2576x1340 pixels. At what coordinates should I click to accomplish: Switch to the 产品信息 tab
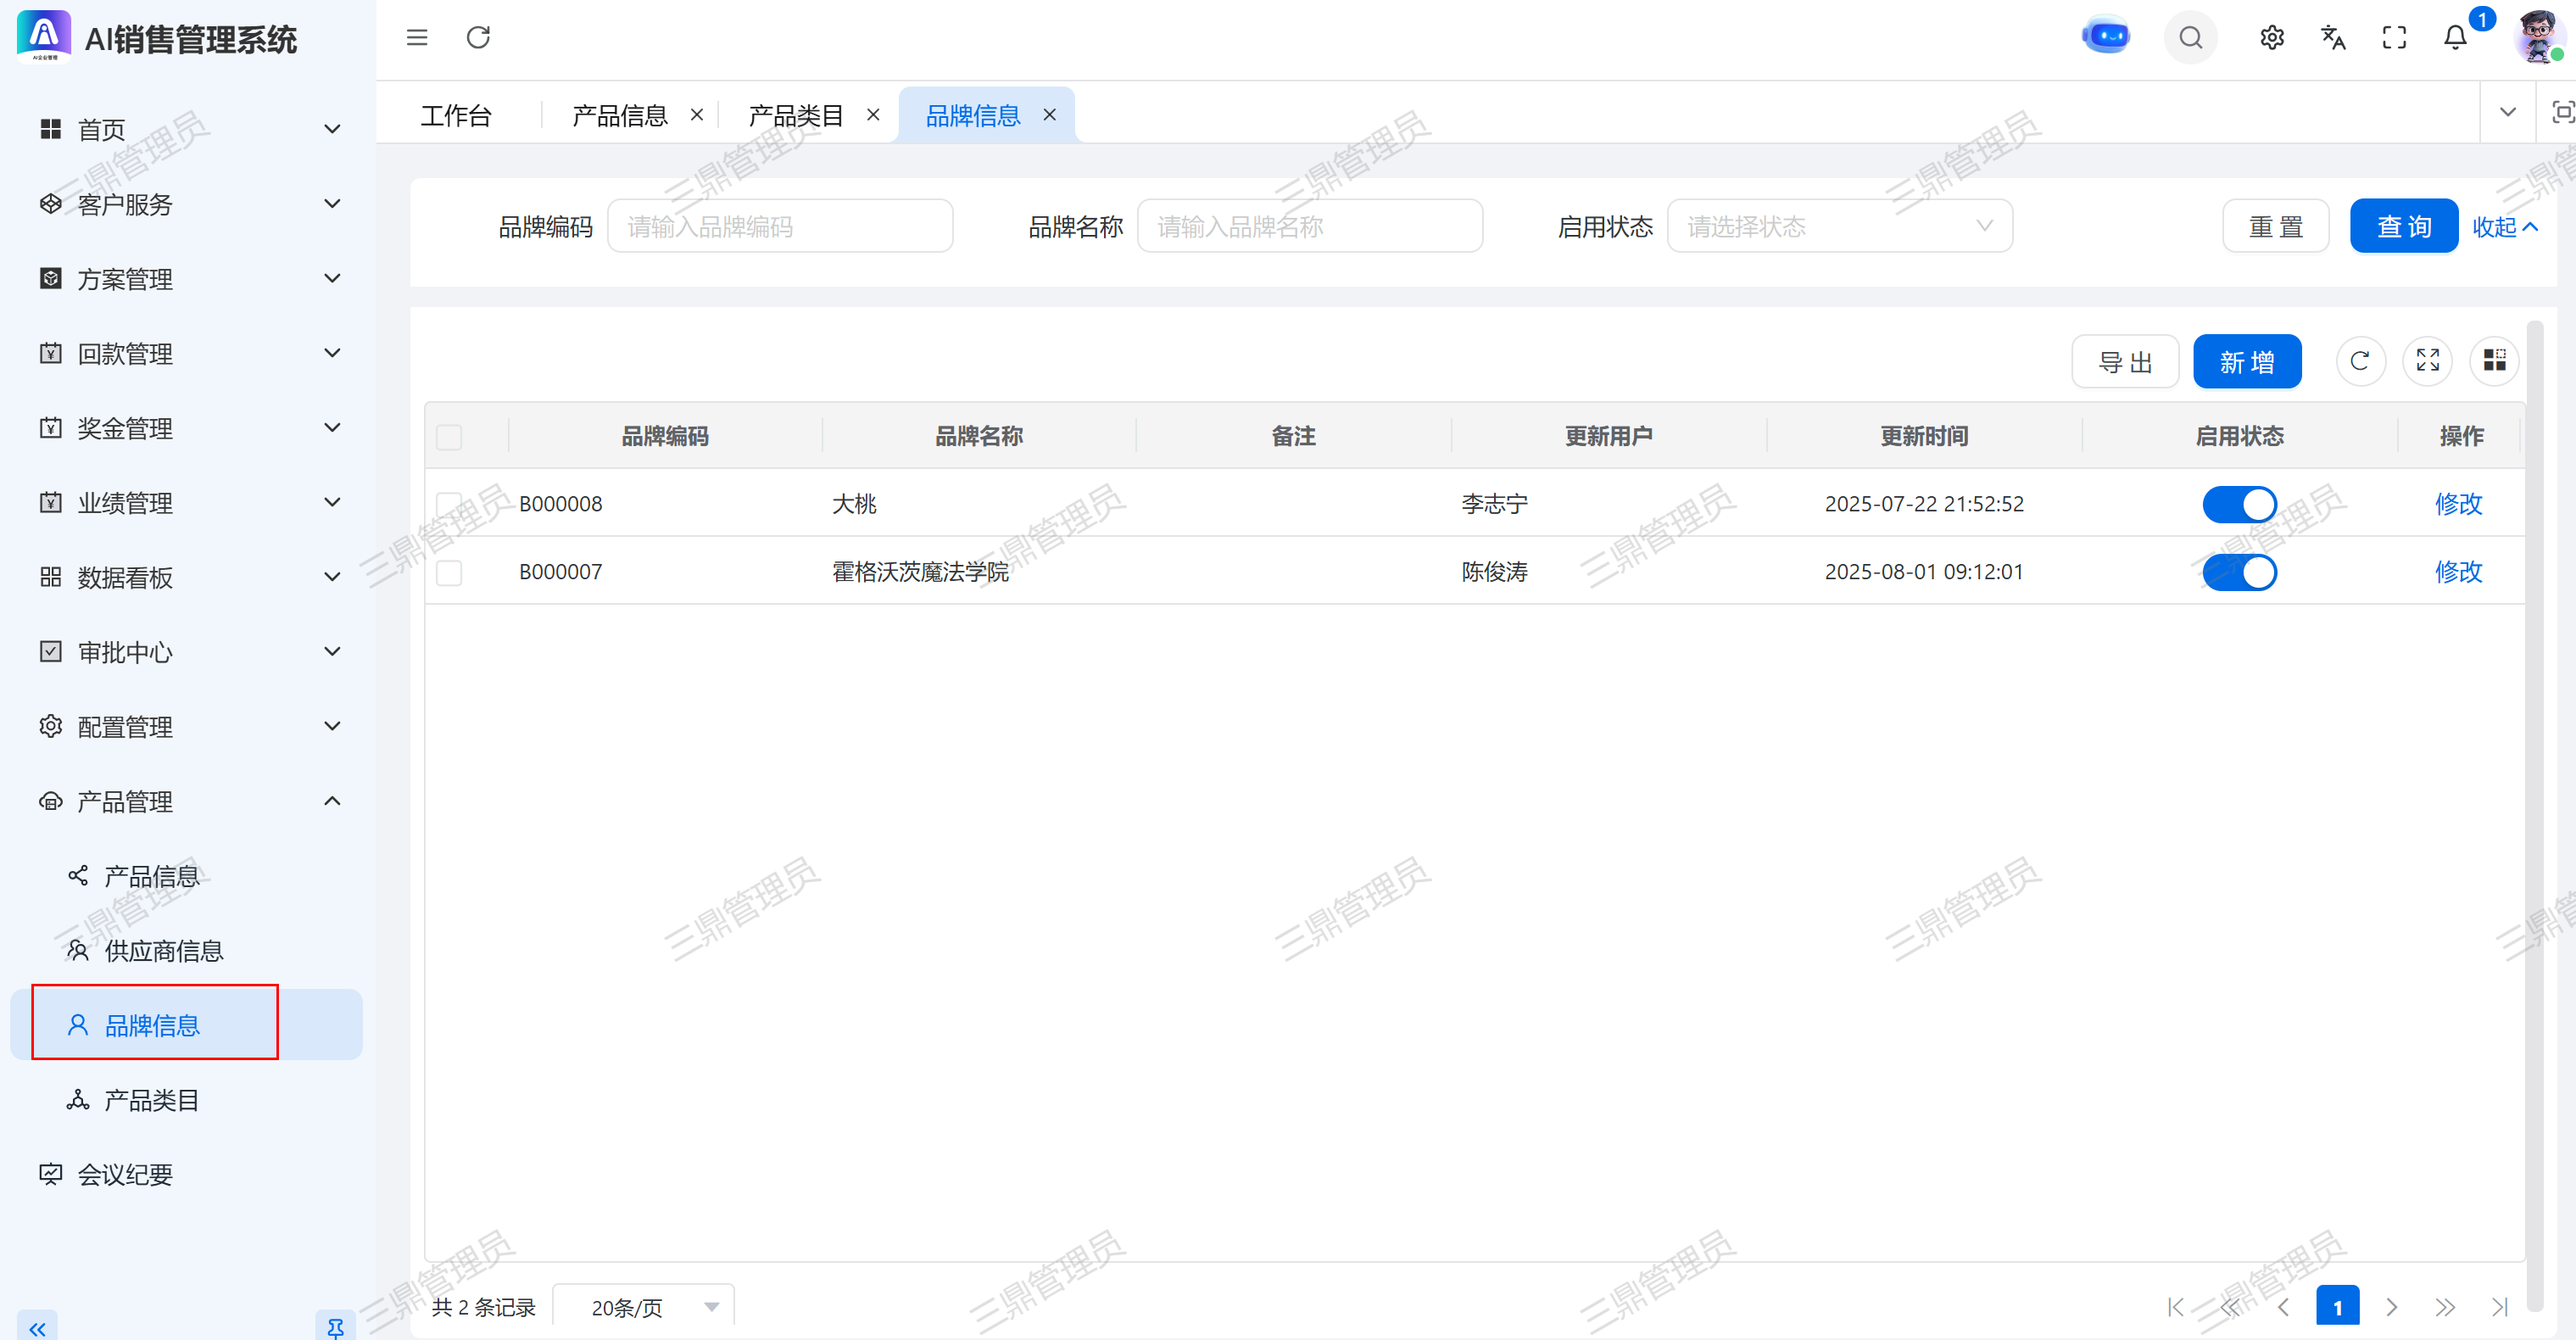tap(619, 116)
